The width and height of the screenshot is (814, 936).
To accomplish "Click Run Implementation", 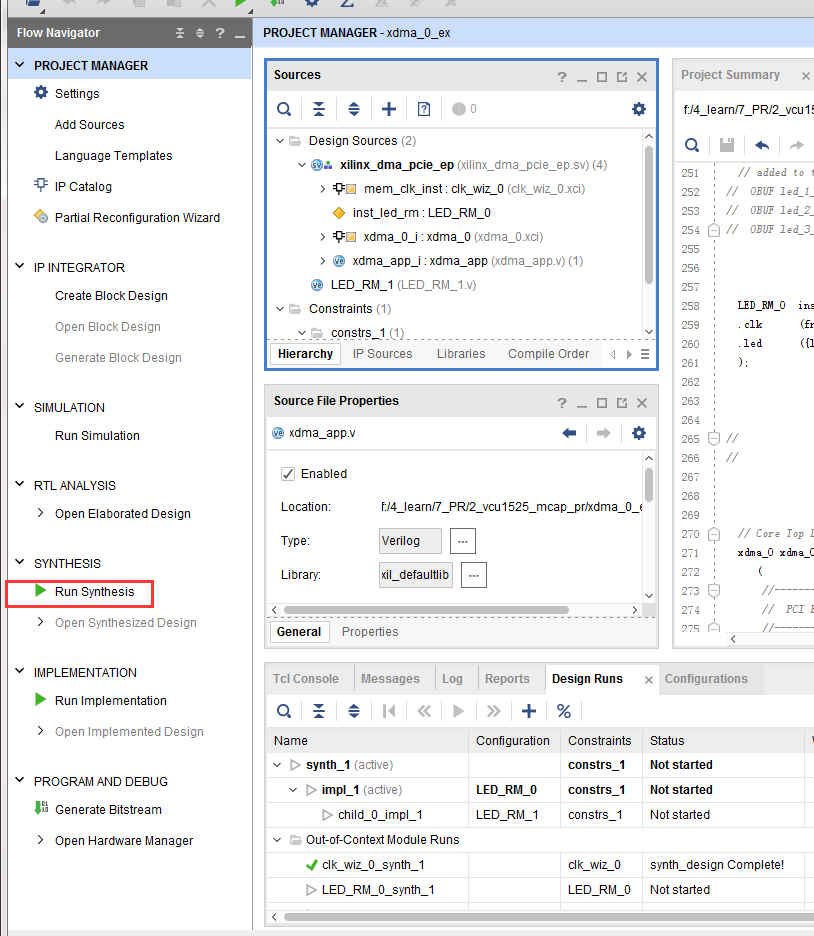I will (x=110, y=700).
